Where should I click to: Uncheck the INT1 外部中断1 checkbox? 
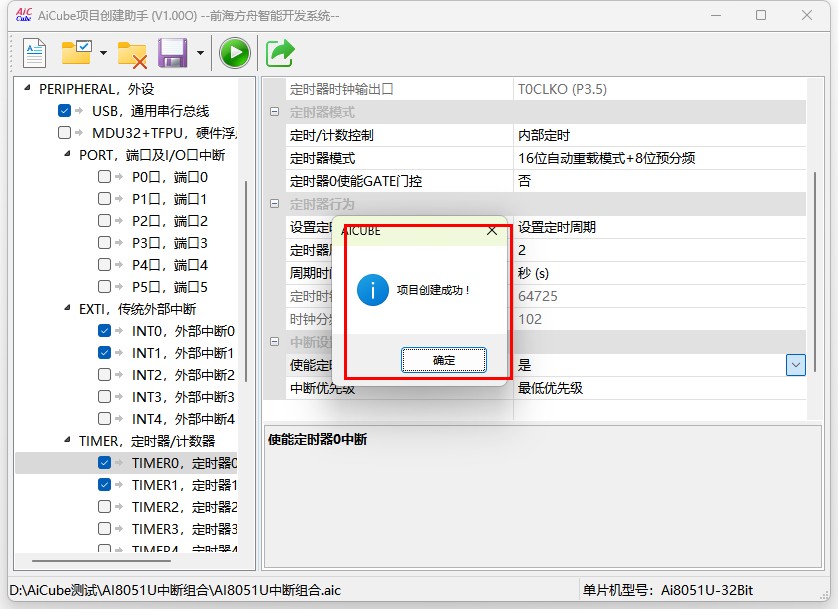tap(104, 353)
